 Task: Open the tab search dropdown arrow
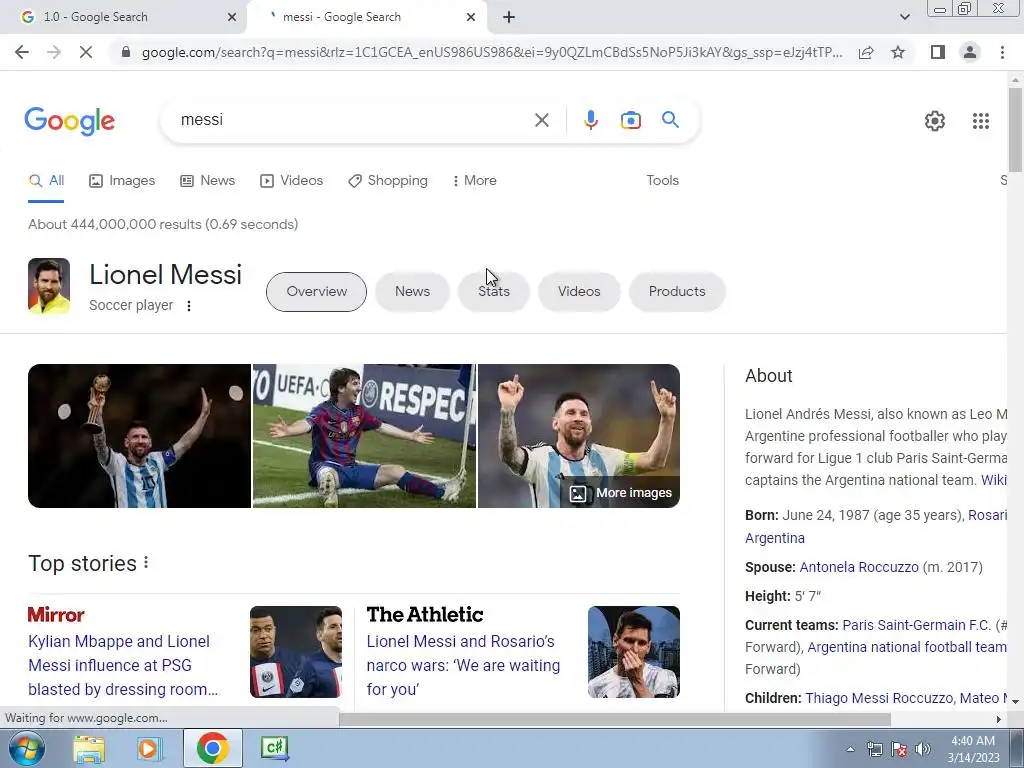904,17
